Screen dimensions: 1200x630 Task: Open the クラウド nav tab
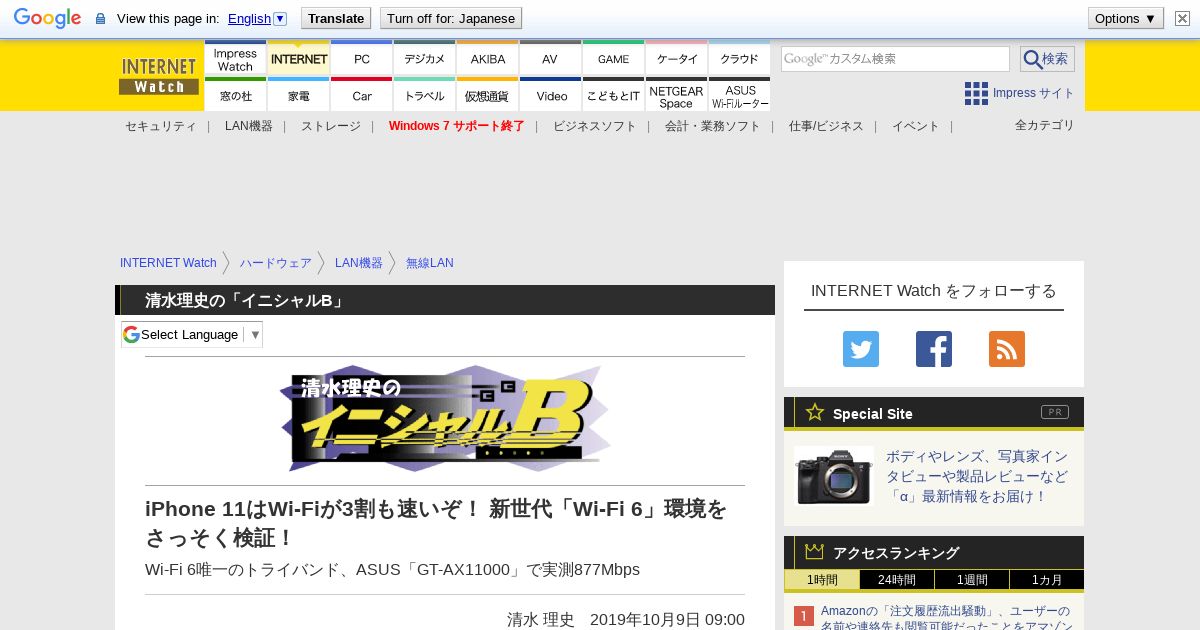pos(739,59)
